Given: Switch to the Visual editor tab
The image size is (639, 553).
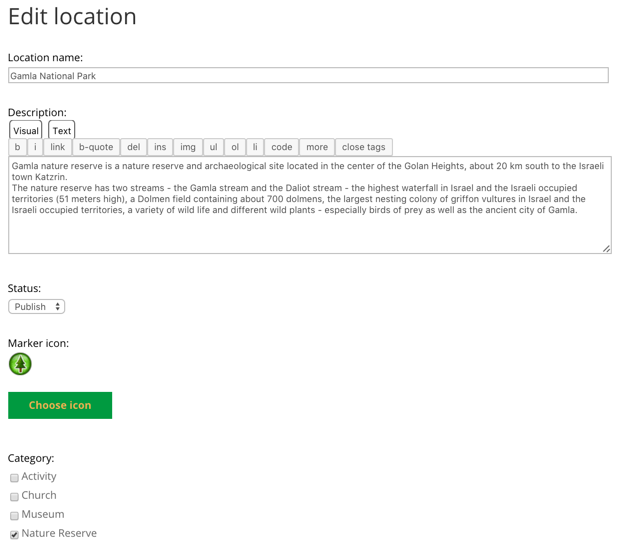Looking at the screenshot, I should pos(26,130).
